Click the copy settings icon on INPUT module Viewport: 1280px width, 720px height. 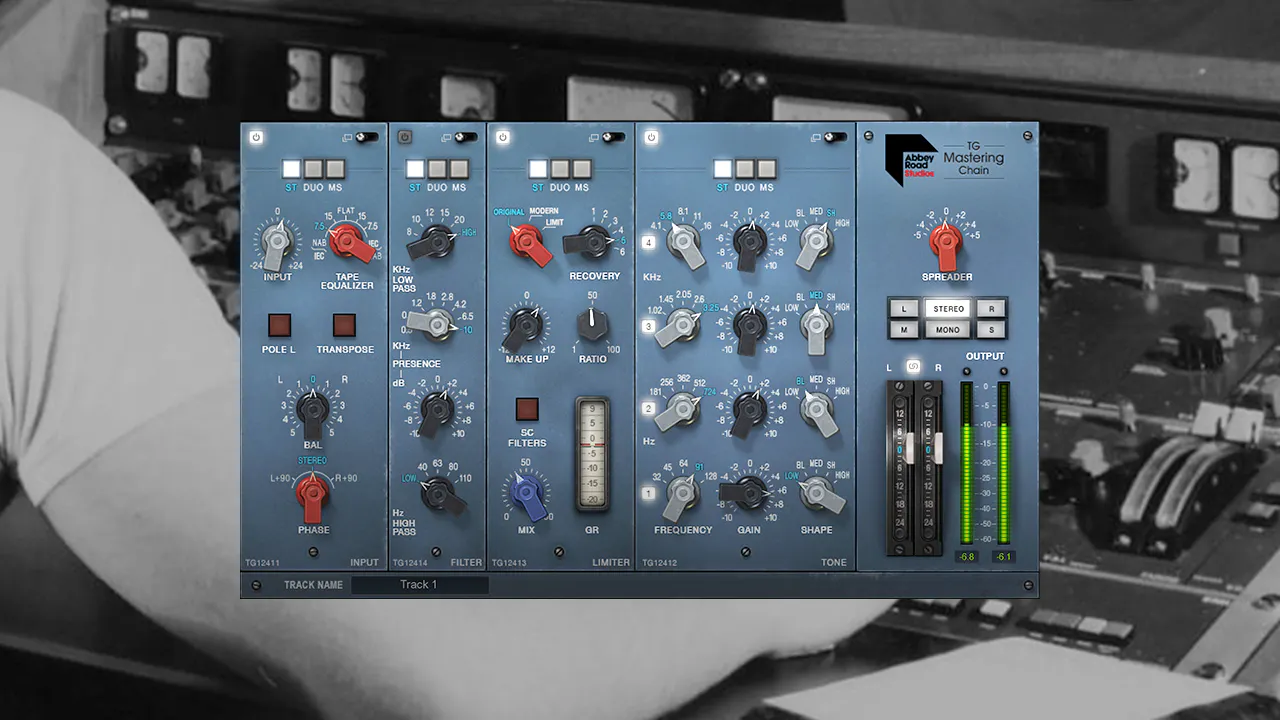click(x=348, y=137)
